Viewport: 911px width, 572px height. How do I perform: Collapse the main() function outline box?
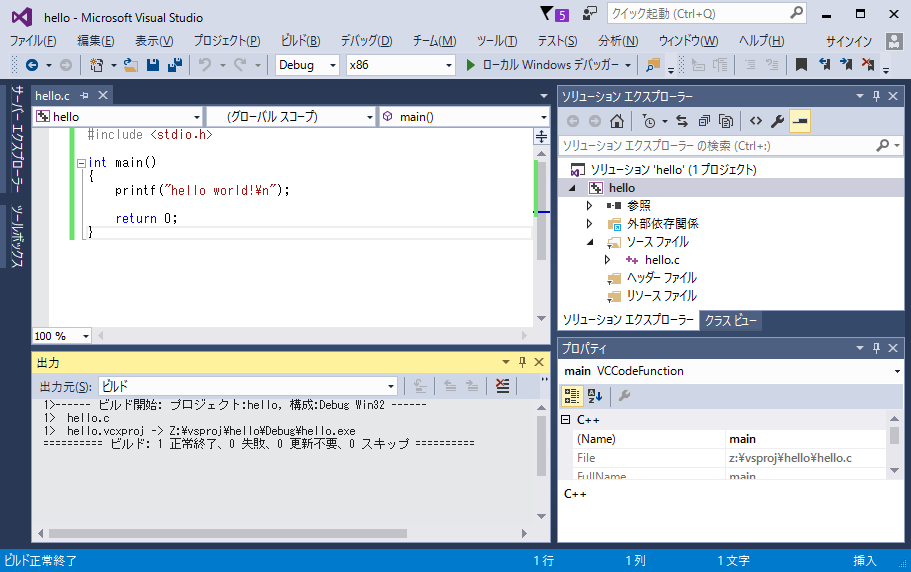point(81,163)
